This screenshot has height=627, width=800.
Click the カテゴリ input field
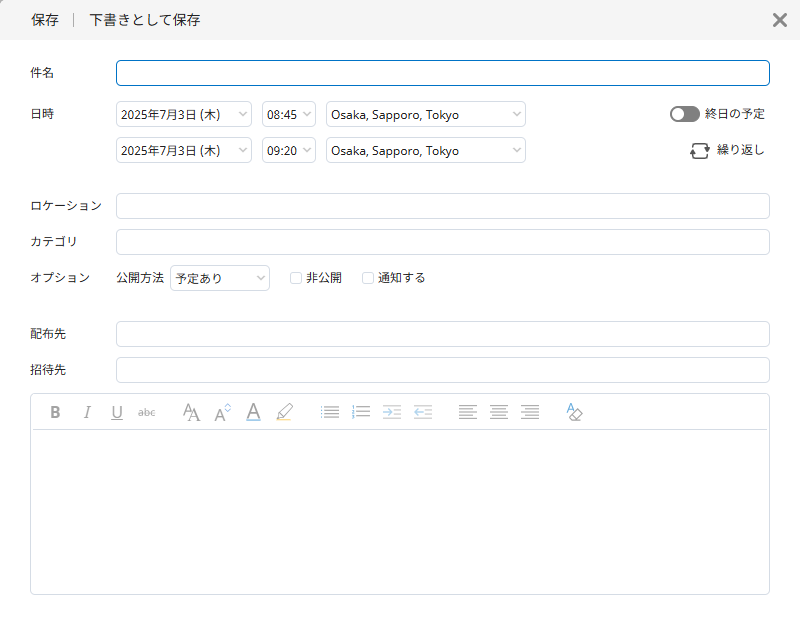pyautogui.click(x=443, y=242)
